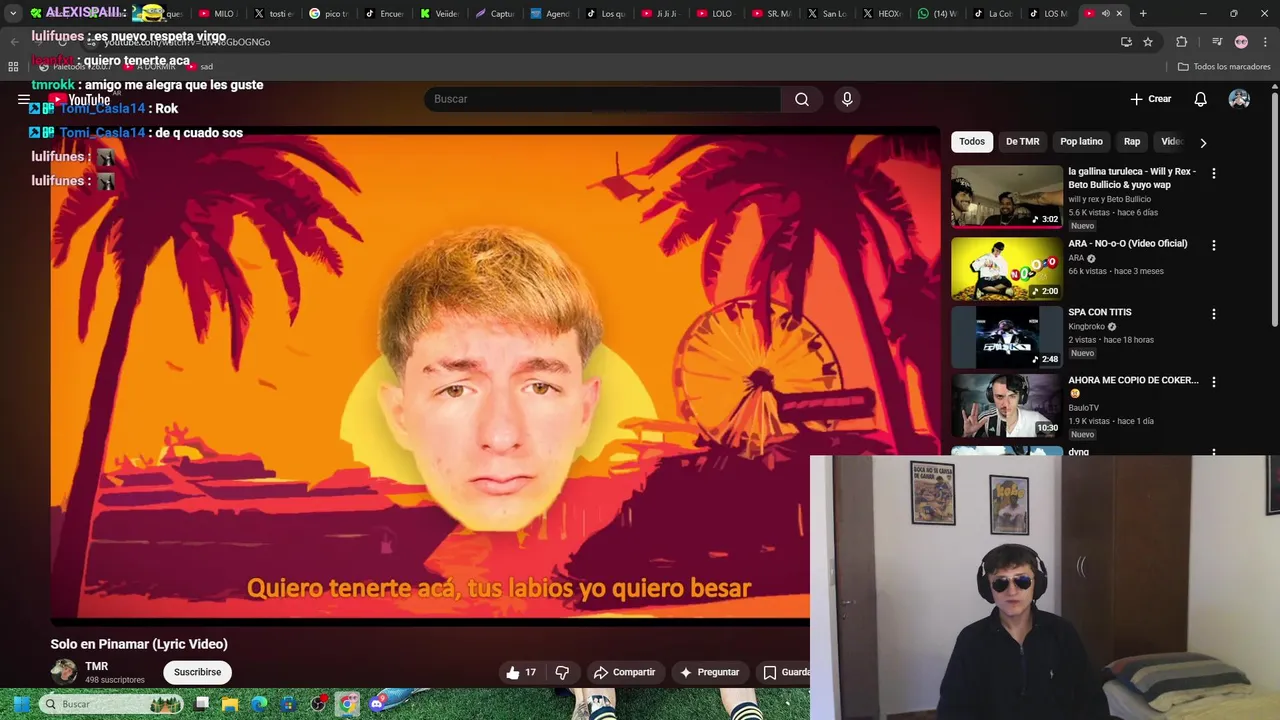Image resolution: width=1280 pixels, height=720 pixels.
Task: Click the Guardar save button
Action: coord(786,672)
